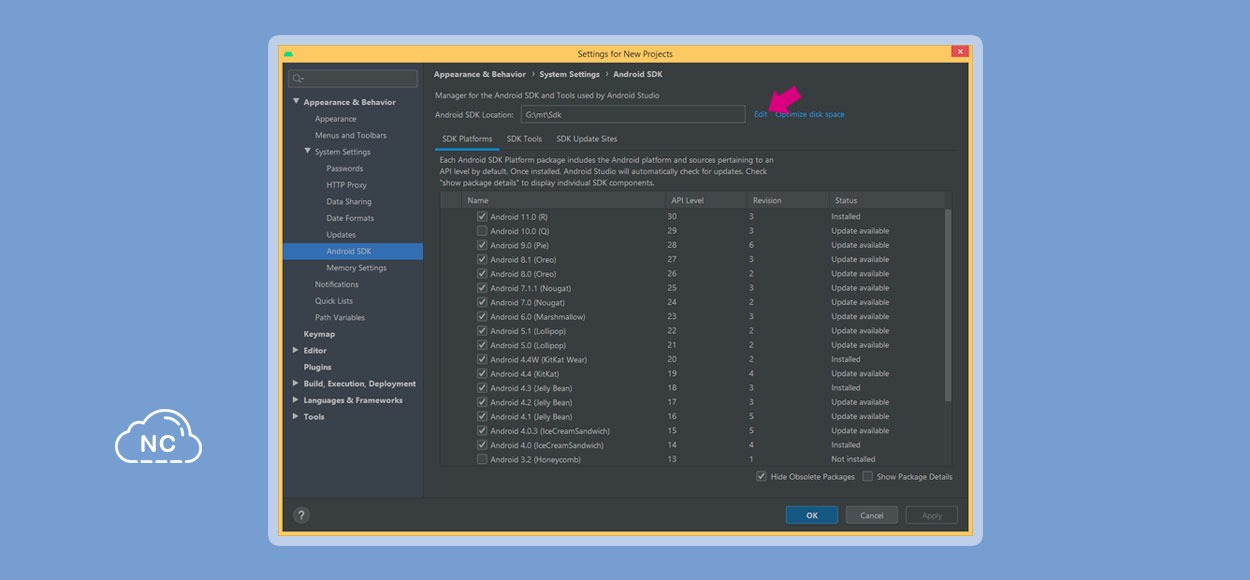Click "Not installed" status in Honeycomb row
The width and height of the screenshot is (1250, 580).
(853, 460)
